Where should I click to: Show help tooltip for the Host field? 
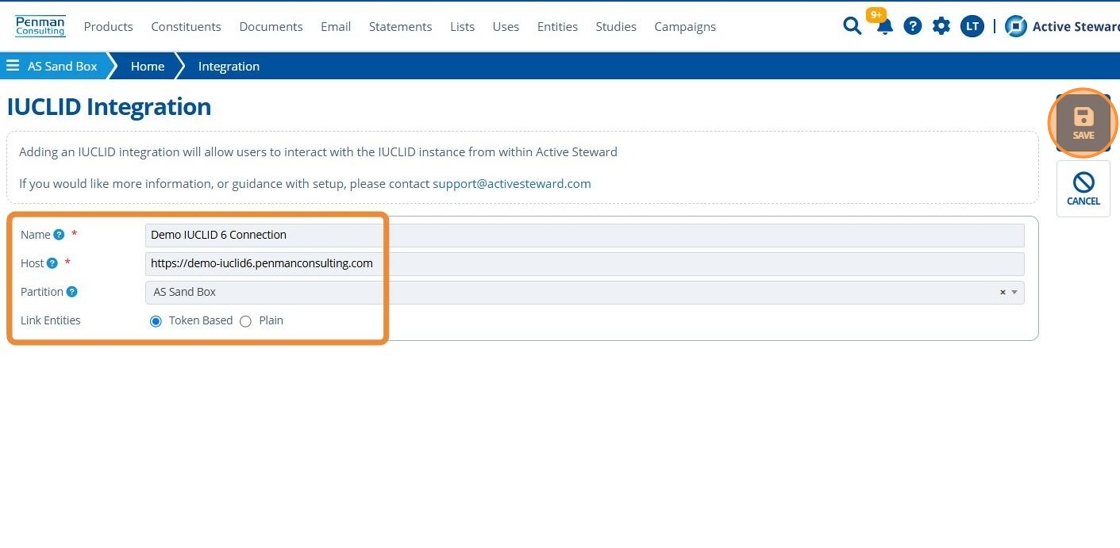tap(52, 263)
